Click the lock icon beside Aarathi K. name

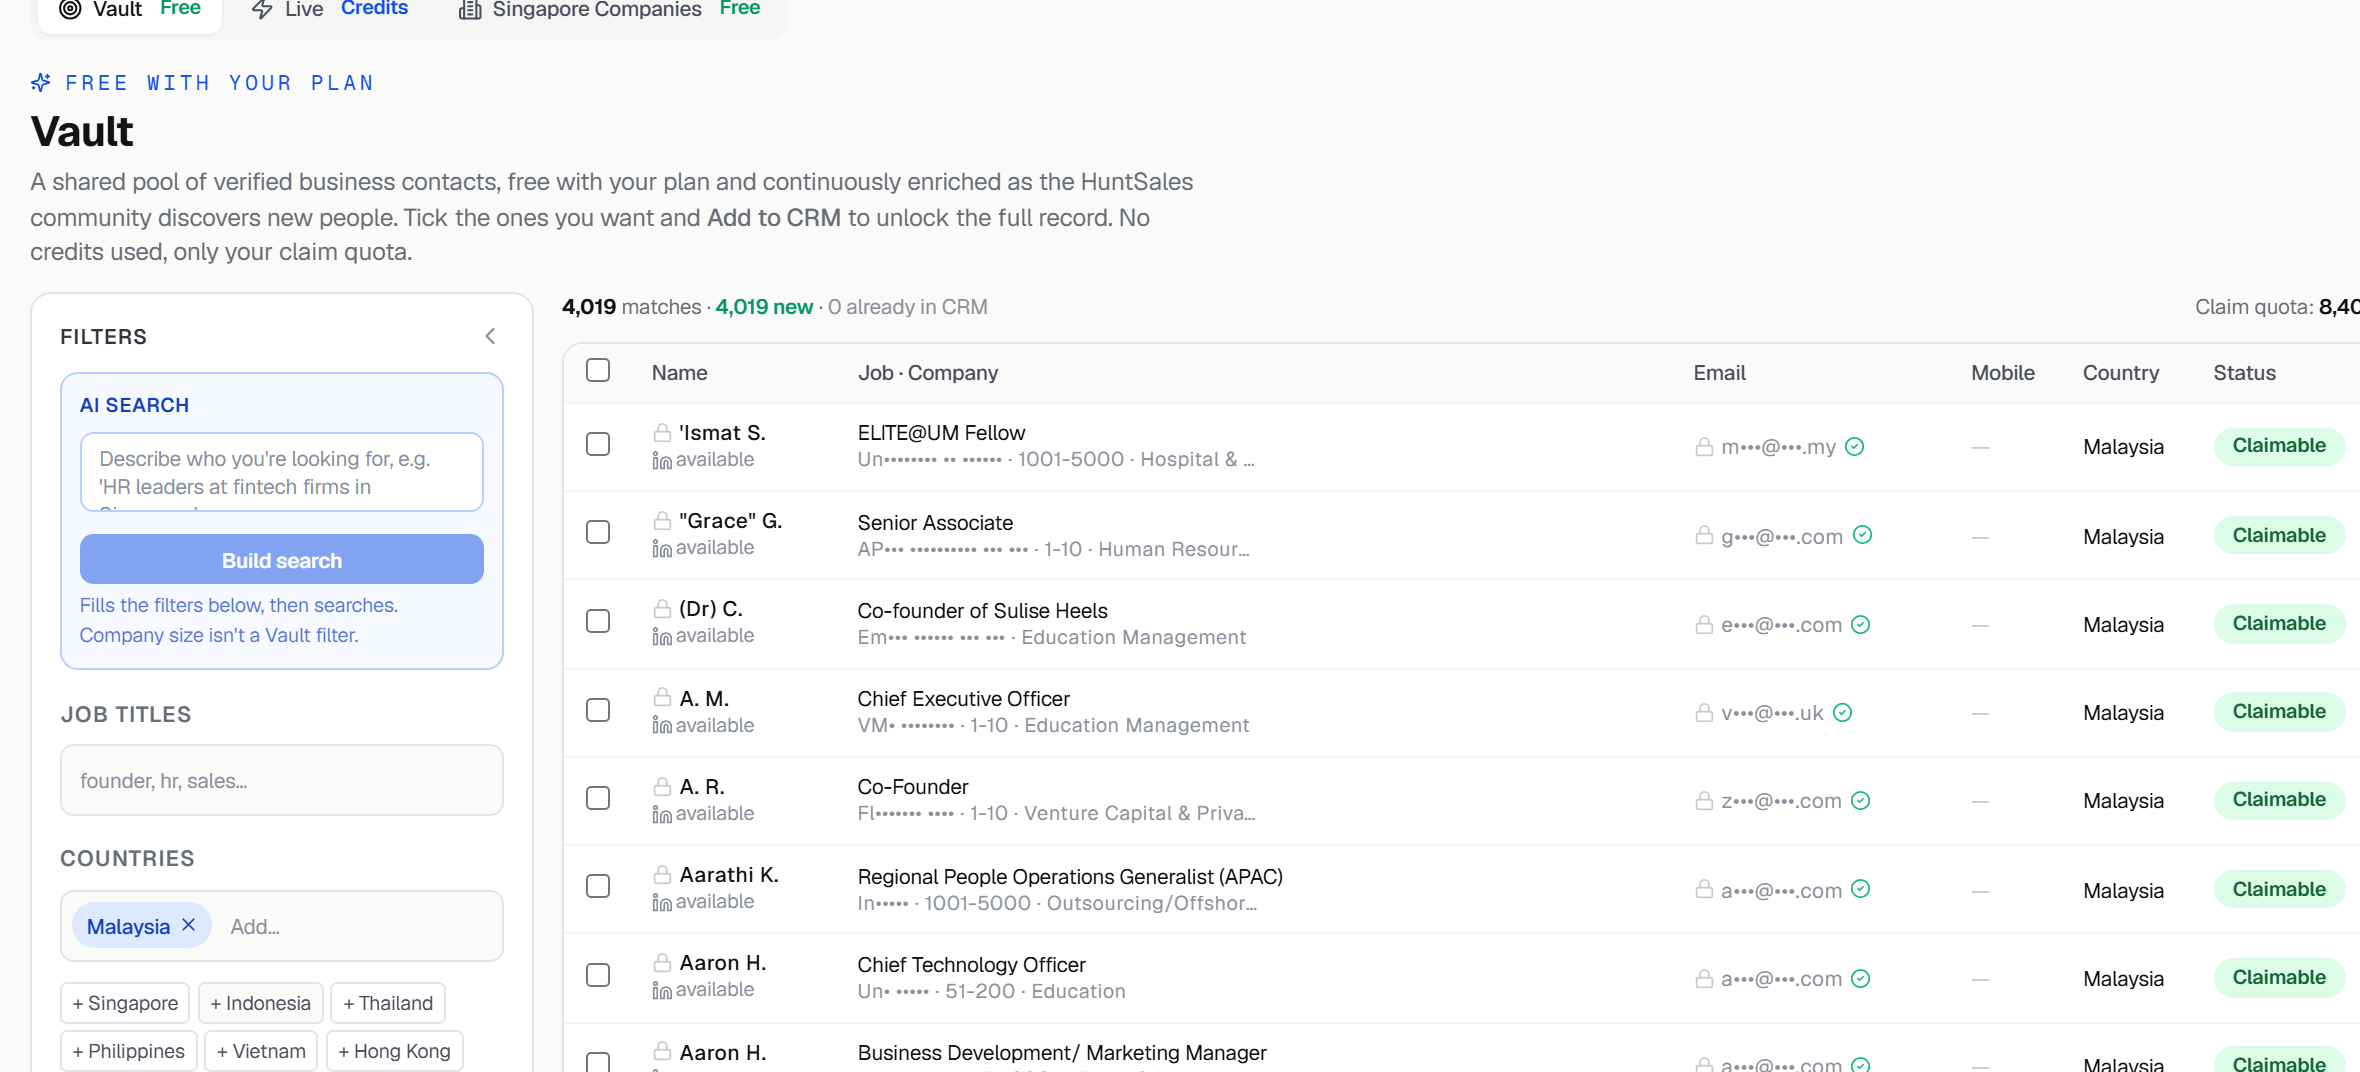coord(662,874)
